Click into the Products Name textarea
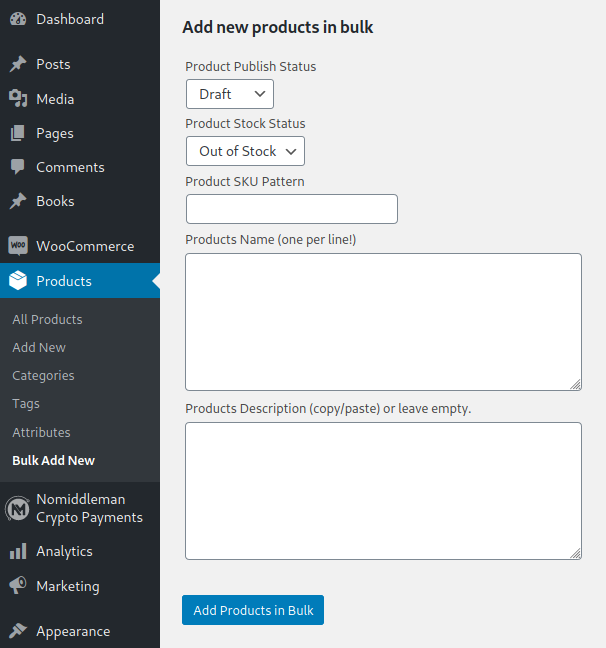Screen dimensions: 606x648 [x=384, y=322]
